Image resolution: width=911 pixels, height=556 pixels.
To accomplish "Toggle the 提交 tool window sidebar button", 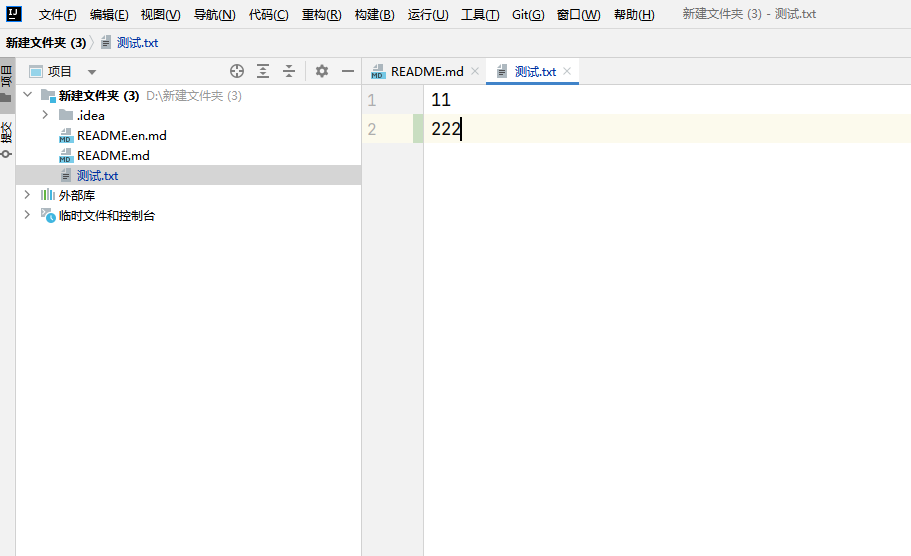I will click(7, 138).
